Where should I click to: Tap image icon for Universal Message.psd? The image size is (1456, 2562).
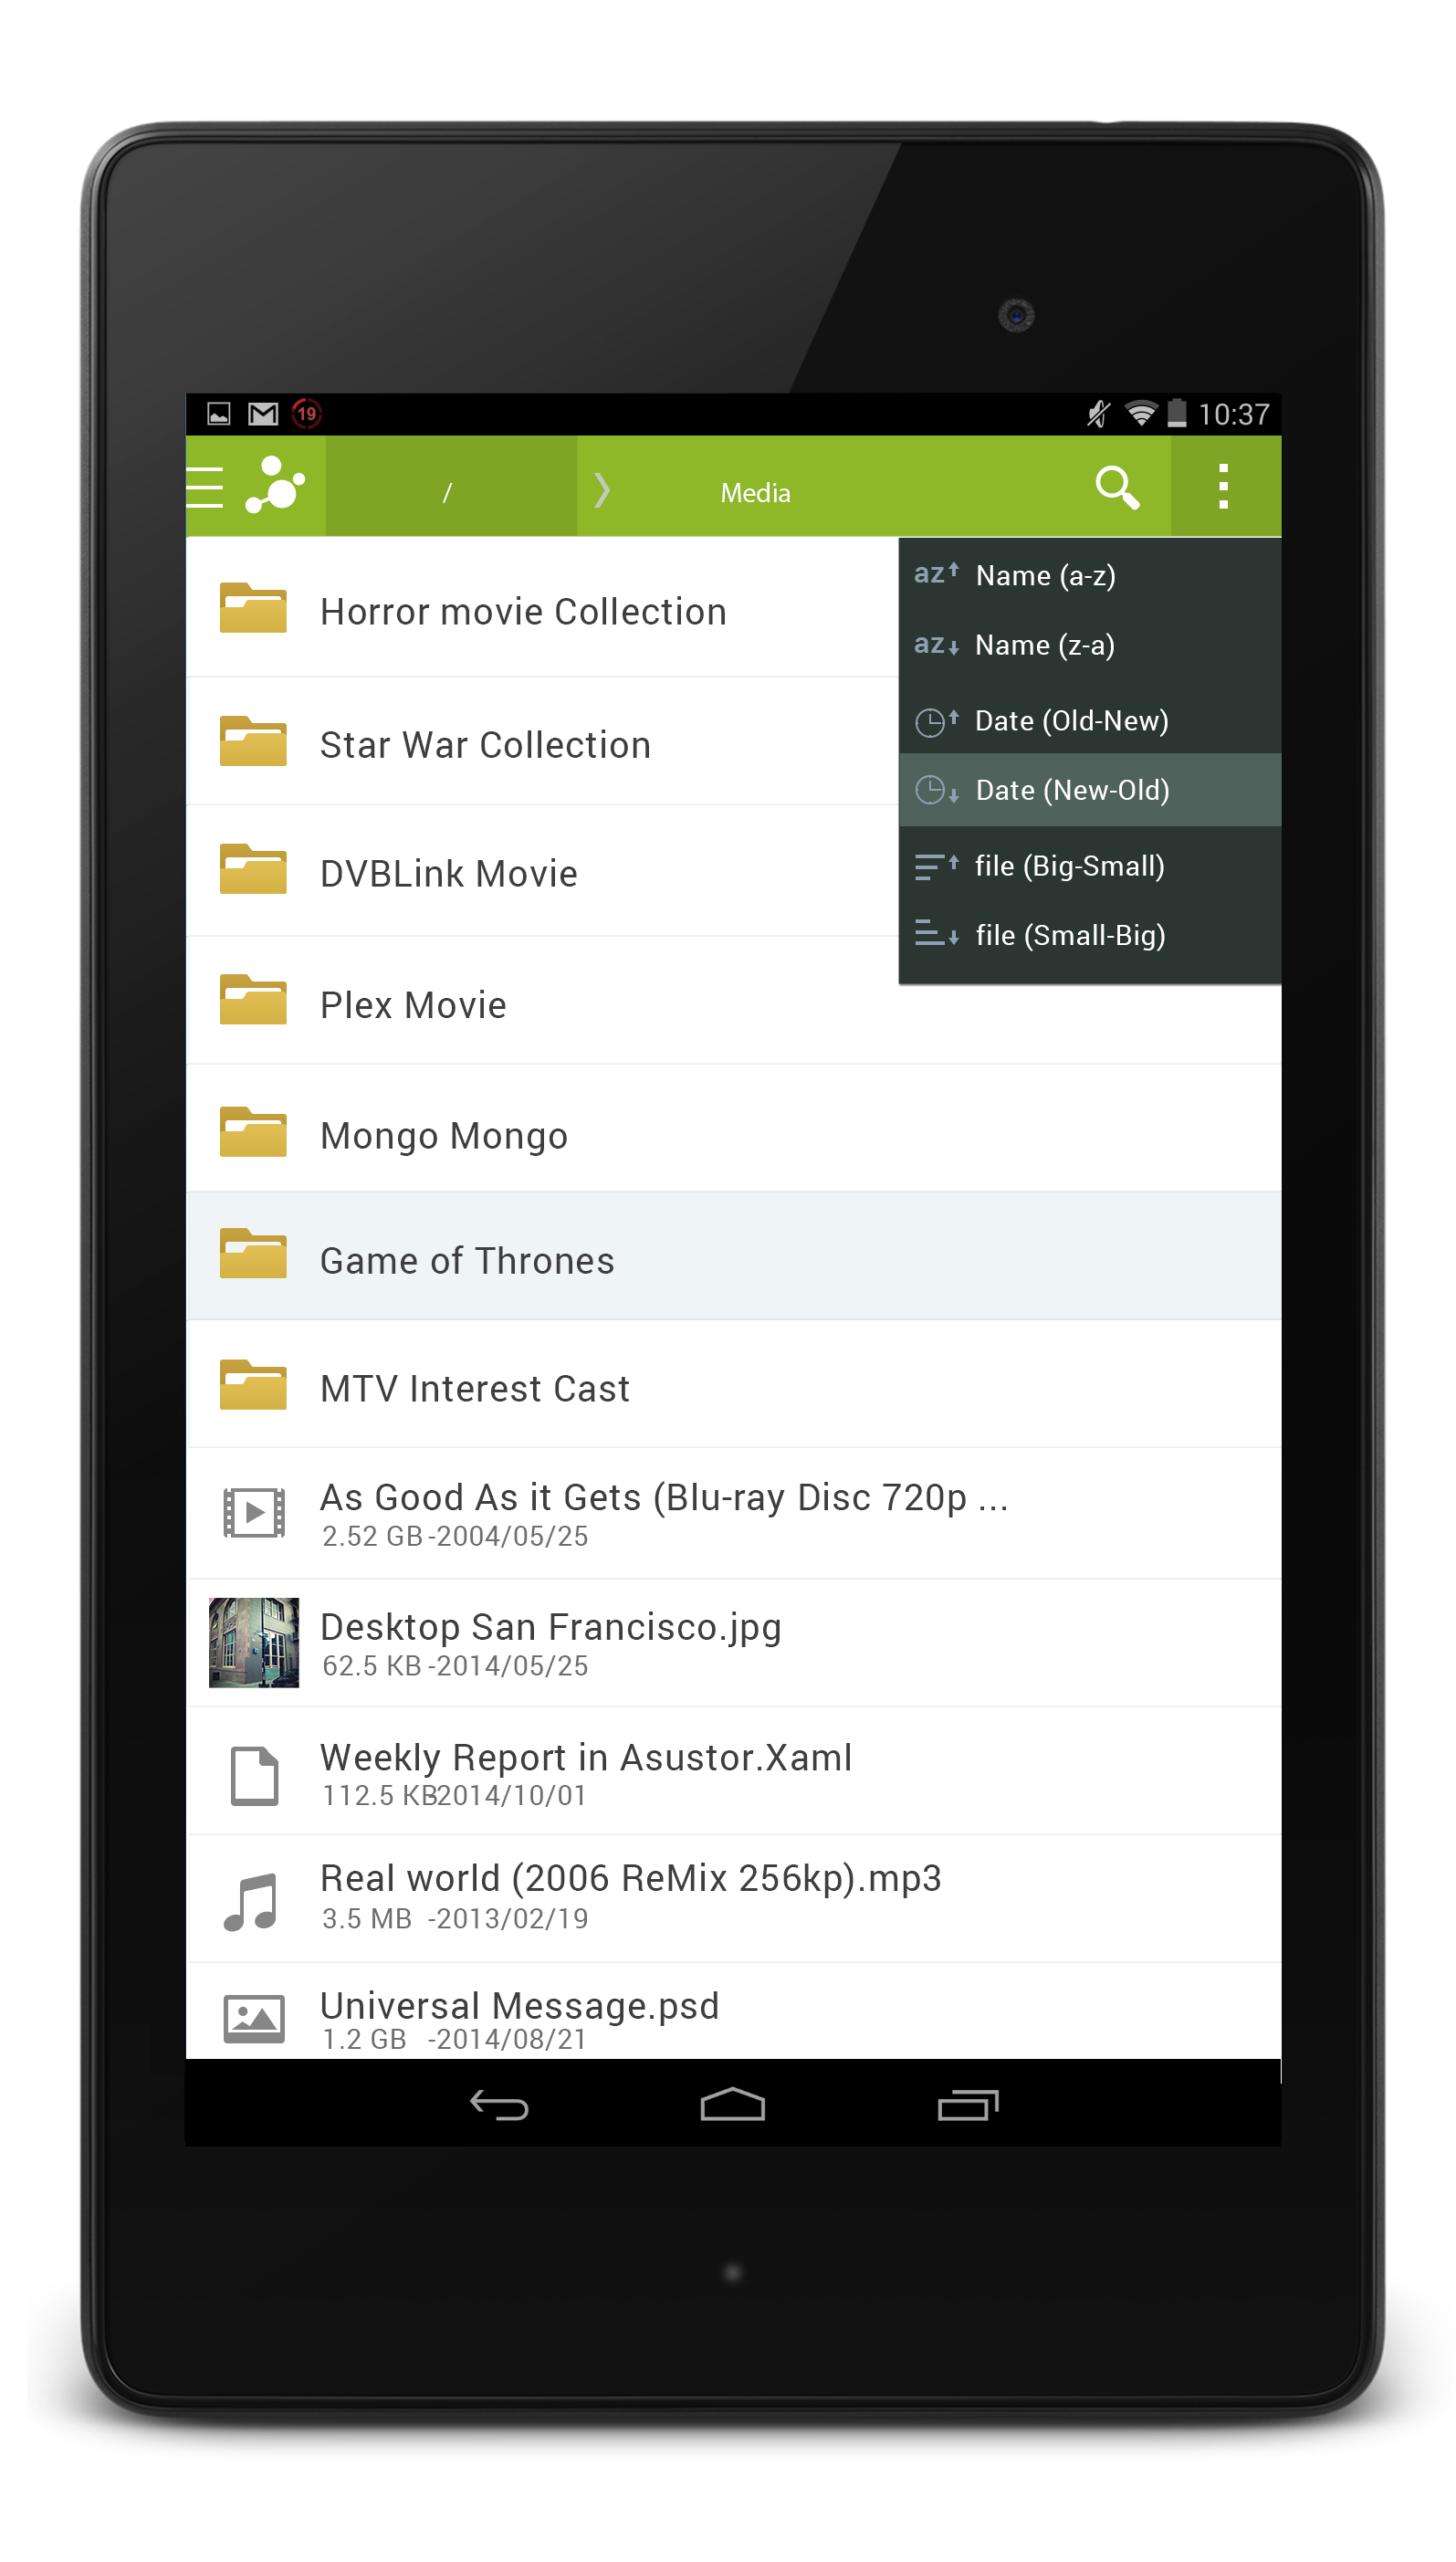tap(254, 2019)
